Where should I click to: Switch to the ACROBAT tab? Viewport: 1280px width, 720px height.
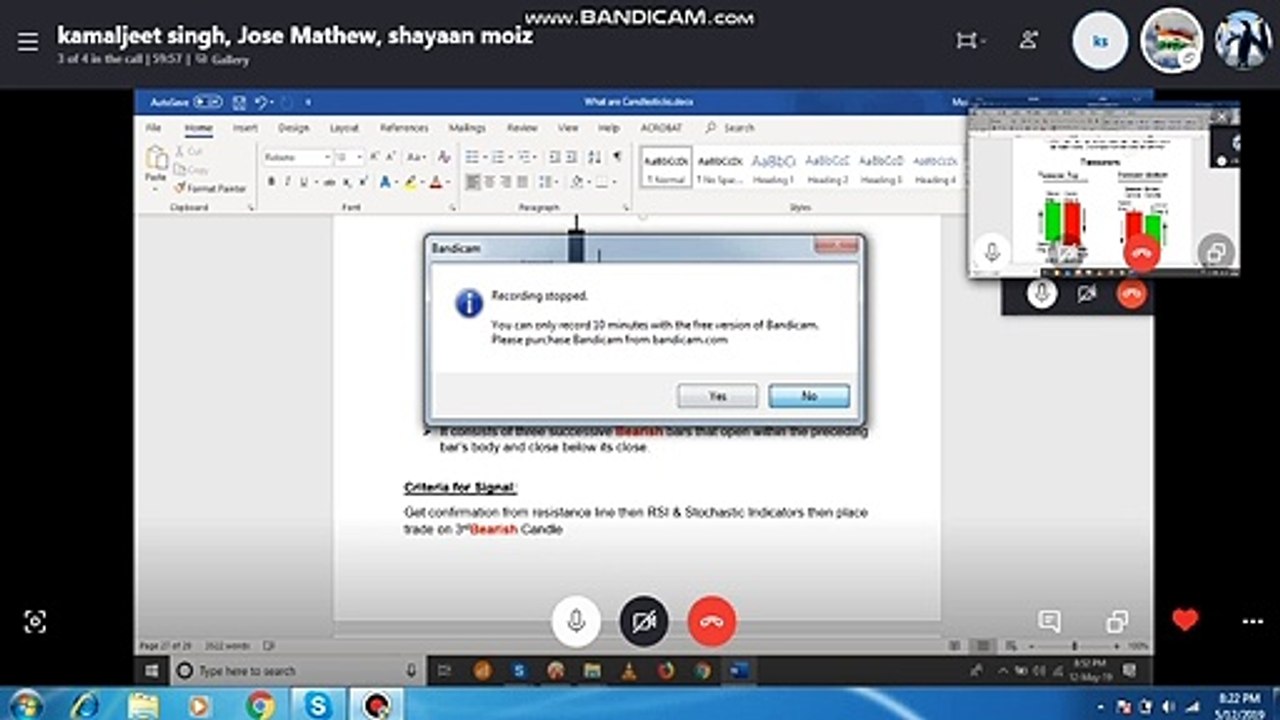662,128
